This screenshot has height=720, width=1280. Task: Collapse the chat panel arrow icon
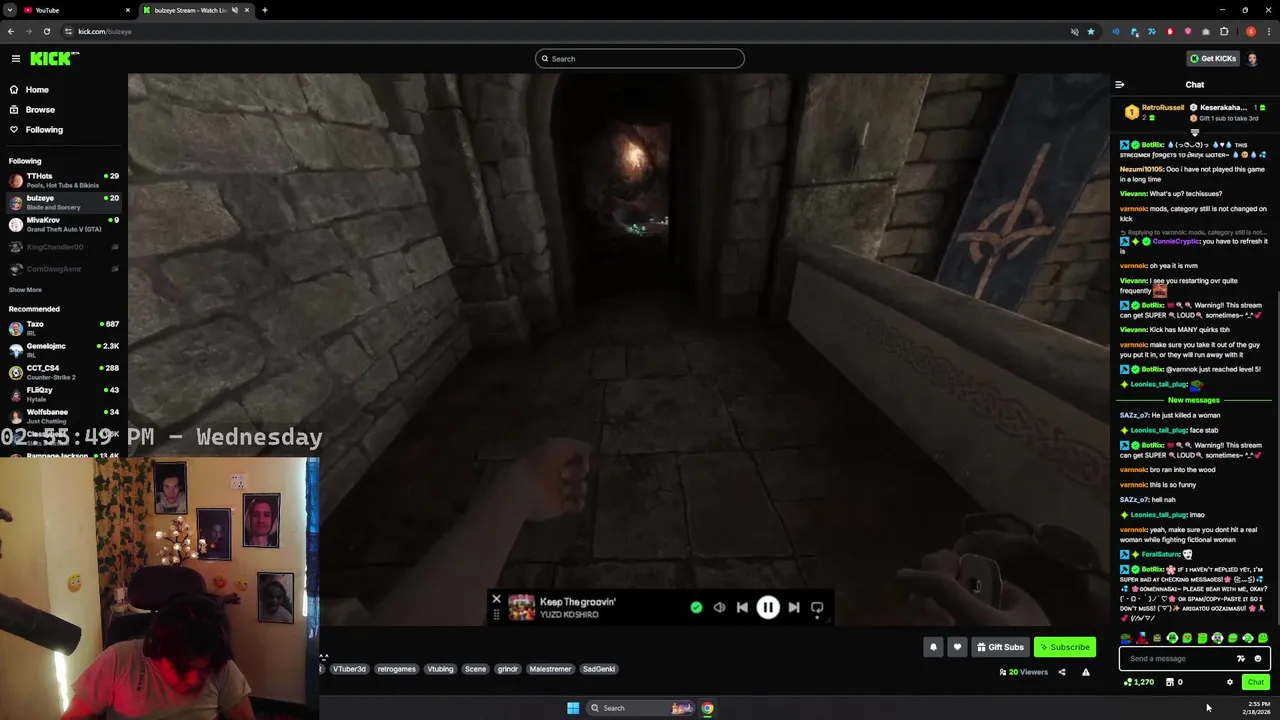pyautogui.click(x=1120, y=85)
